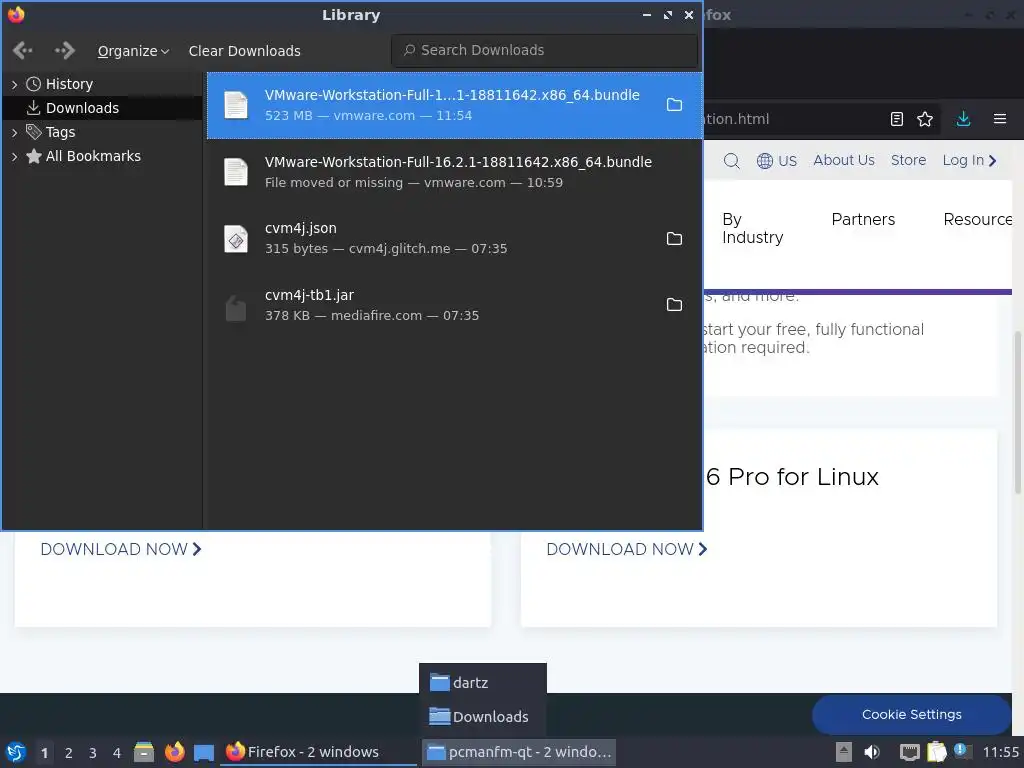Click Firefox - 2 windows taskbar group

pos(317,752)
